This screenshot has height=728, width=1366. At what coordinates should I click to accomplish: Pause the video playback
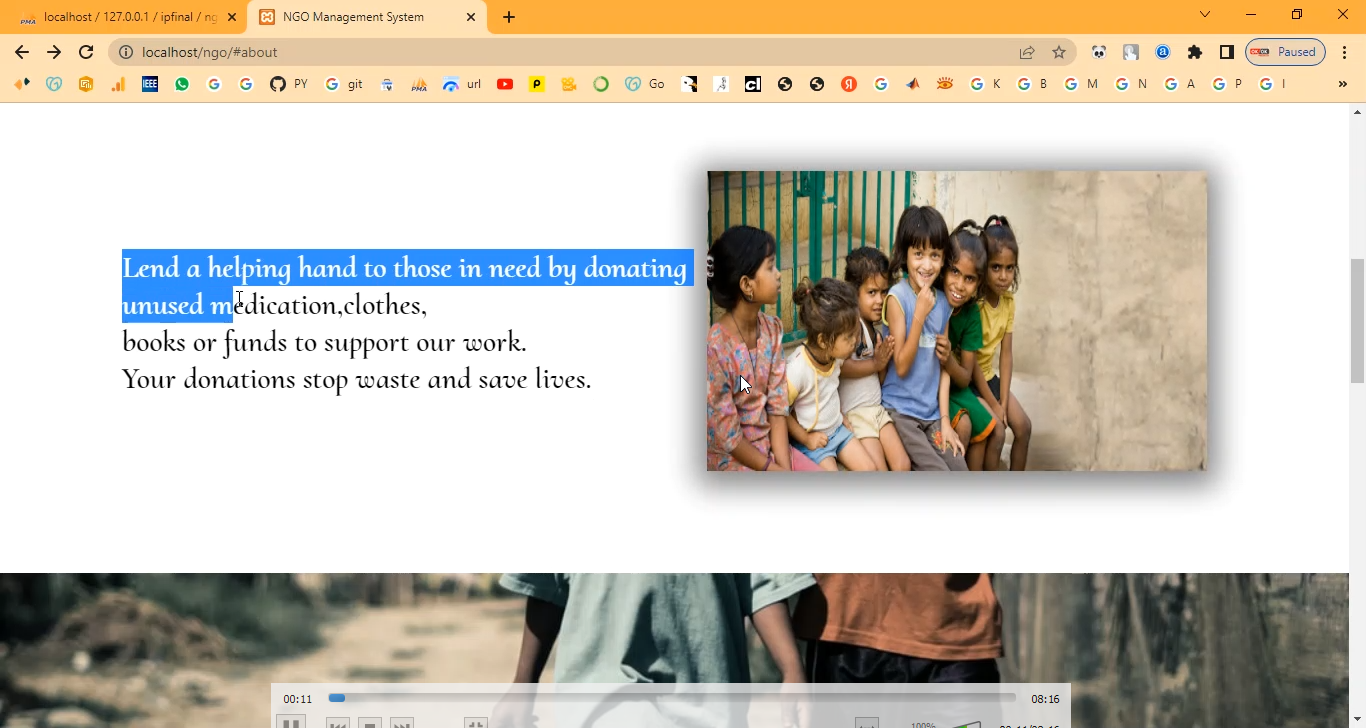(x=290, y=722)
